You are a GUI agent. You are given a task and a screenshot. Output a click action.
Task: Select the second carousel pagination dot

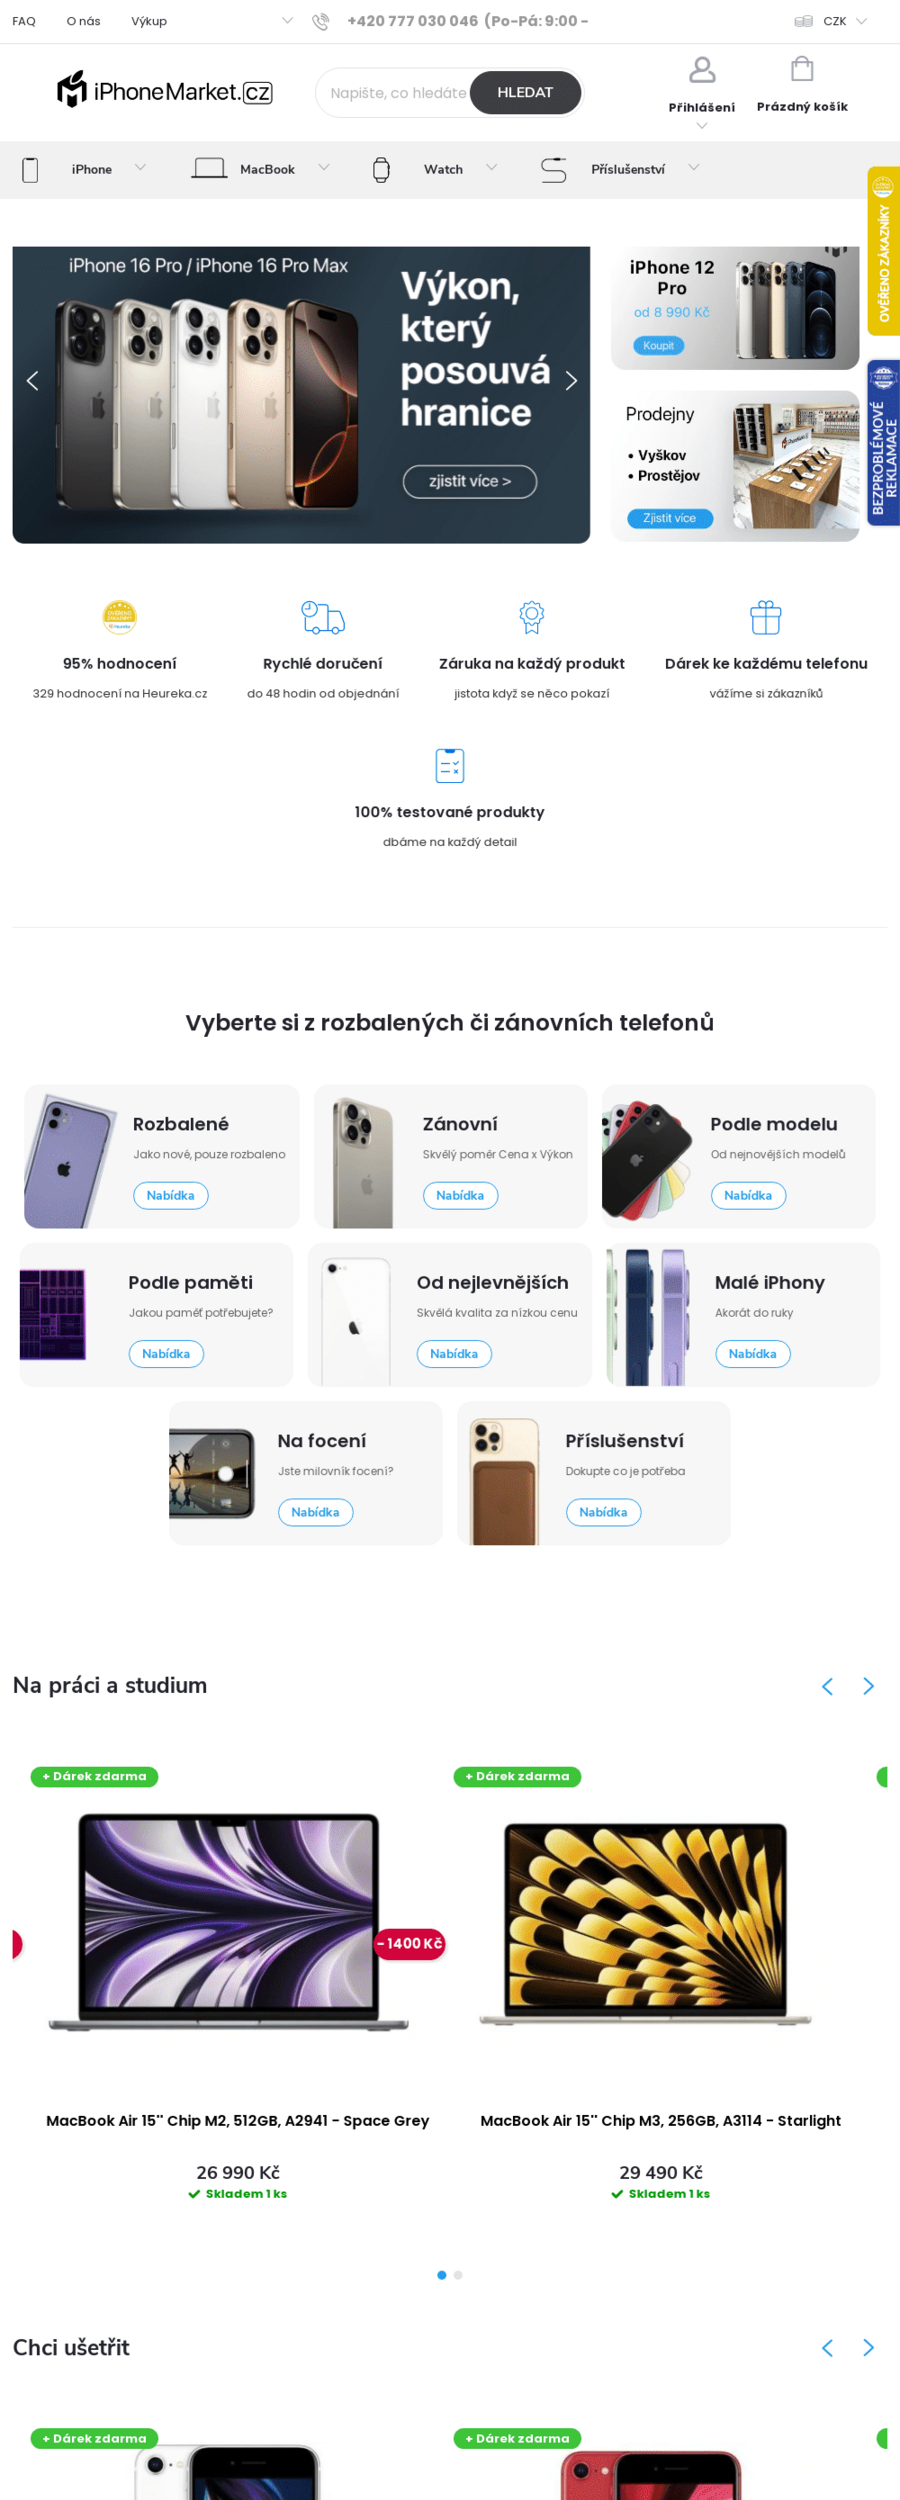pyautogui.click(x=458, y=2275)
